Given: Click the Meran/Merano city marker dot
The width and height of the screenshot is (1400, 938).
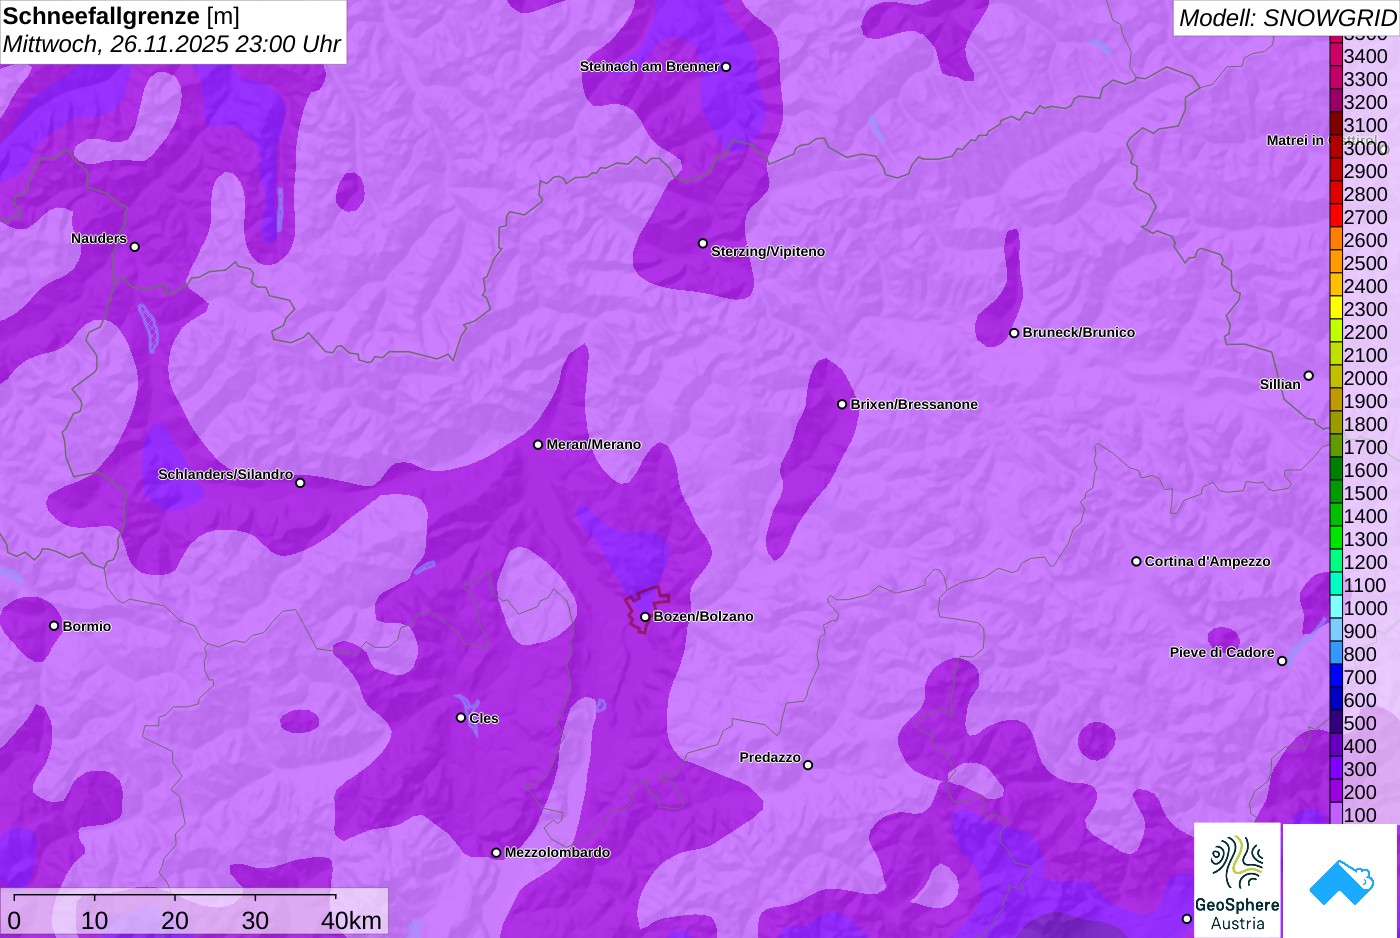Looking at the screenshot, I should (538, 444).
